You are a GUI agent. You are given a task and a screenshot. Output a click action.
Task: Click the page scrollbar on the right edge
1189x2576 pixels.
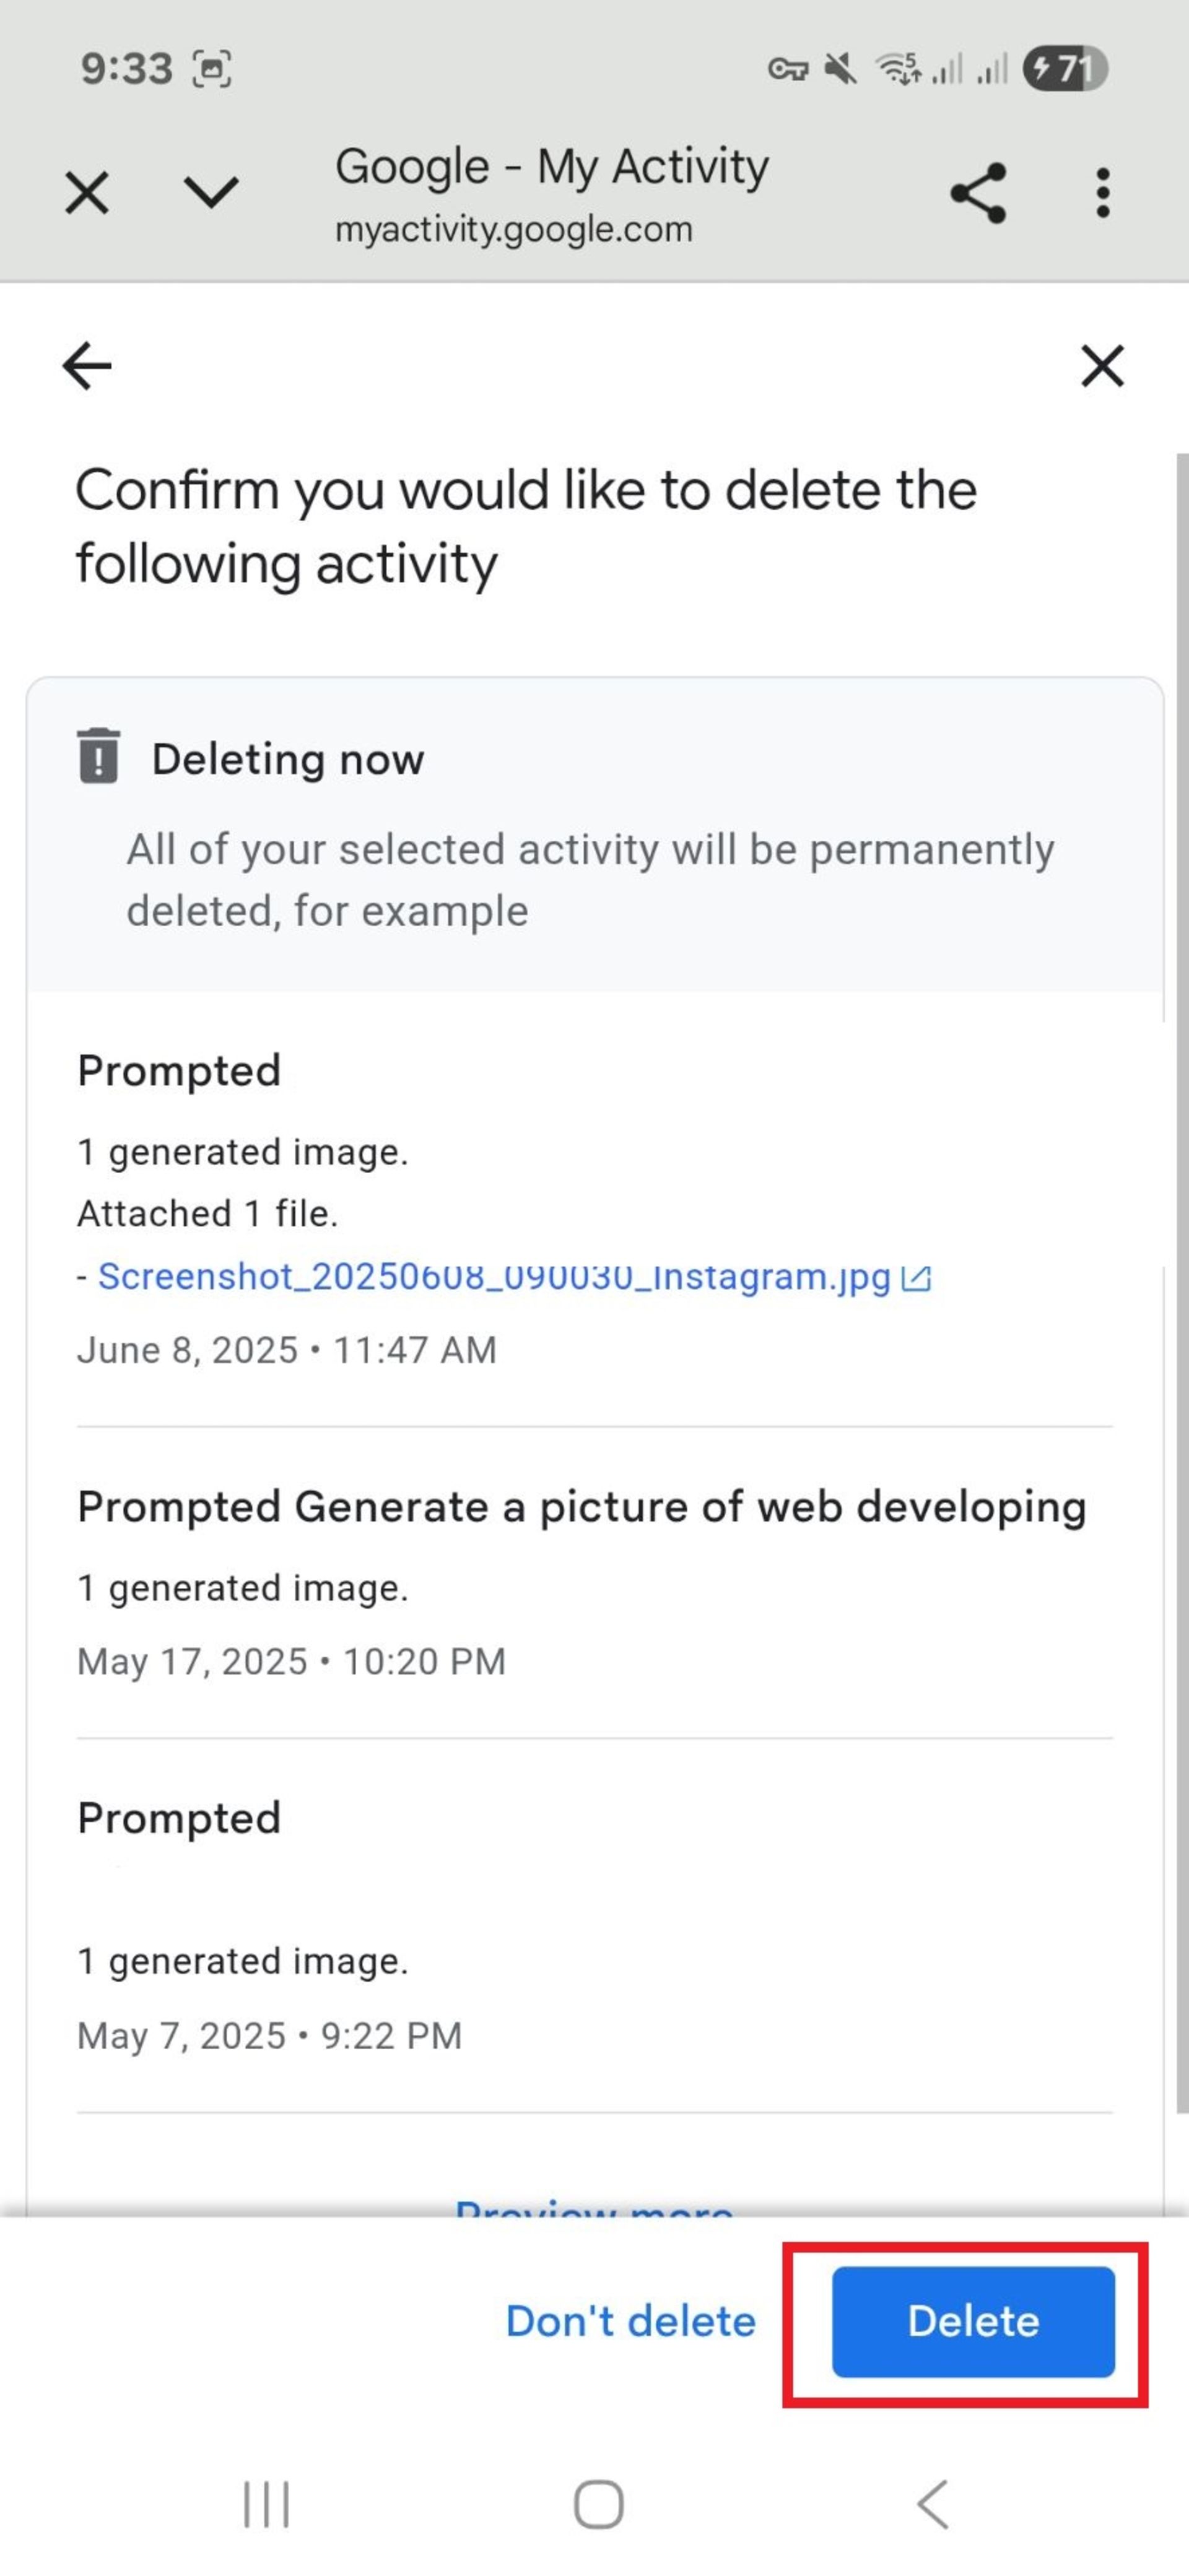click(1182, 1280)
